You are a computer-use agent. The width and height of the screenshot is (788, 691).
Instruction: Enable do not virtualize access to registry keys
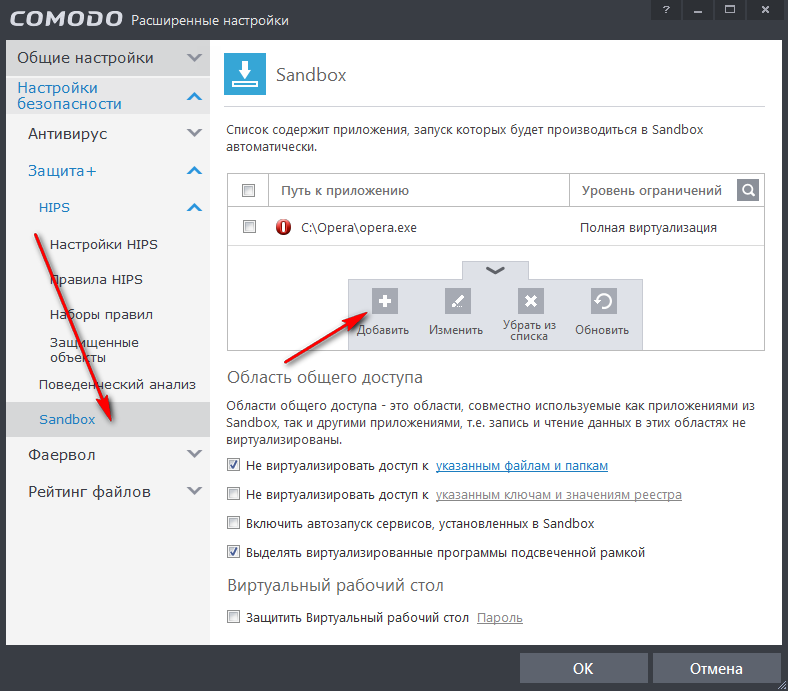click(x=233, y=494)
